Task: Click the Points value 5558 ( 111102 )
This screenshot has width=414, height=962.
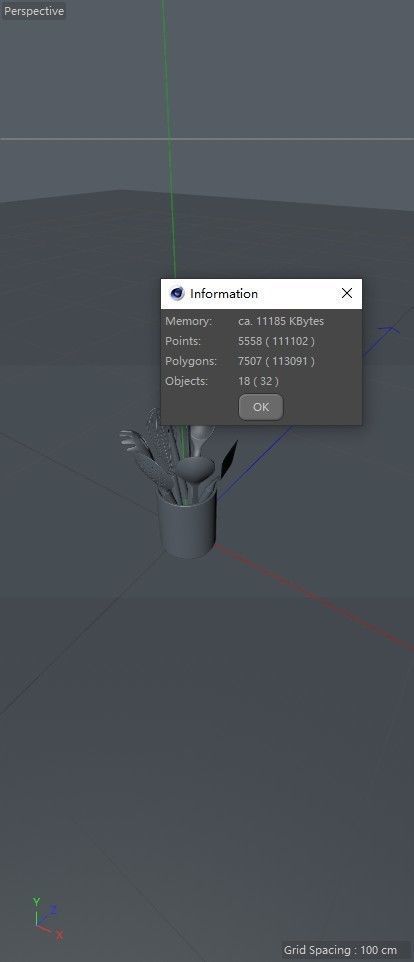Action: [x=276, y=341]
